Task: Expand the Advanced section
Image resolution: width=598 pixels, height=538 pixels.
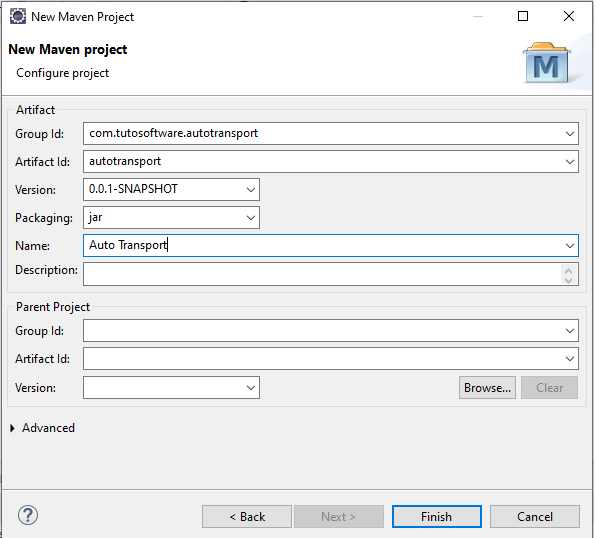Action: point(12,428)
